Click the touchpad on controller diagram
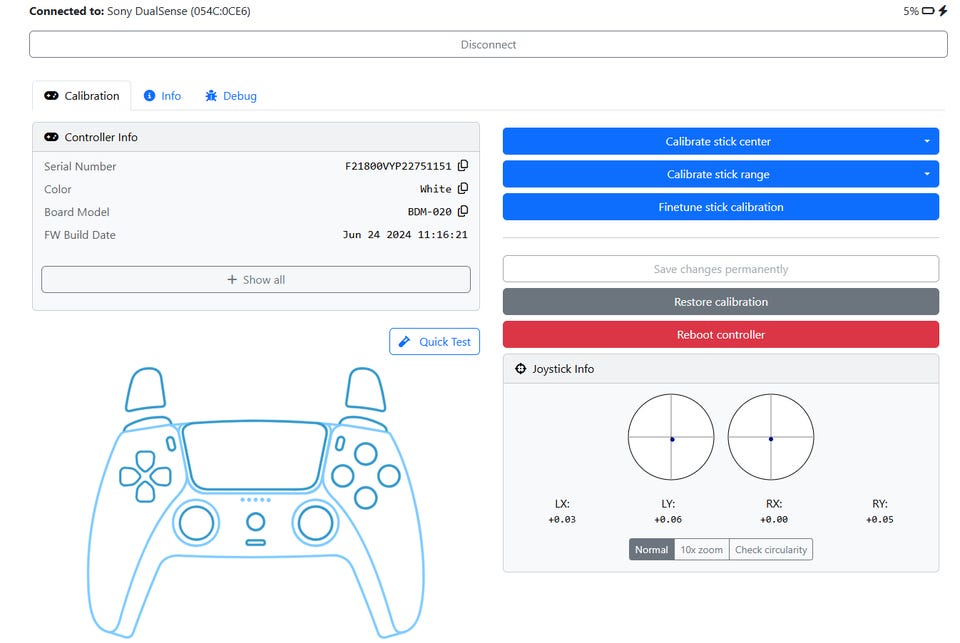The image size is (960, 643). pyautogui.click(x=255, y=456)
